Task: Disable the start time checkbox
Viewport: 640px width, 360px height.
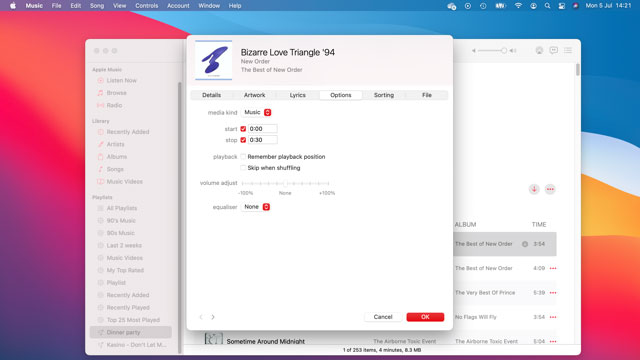Action: pos(243,129)
